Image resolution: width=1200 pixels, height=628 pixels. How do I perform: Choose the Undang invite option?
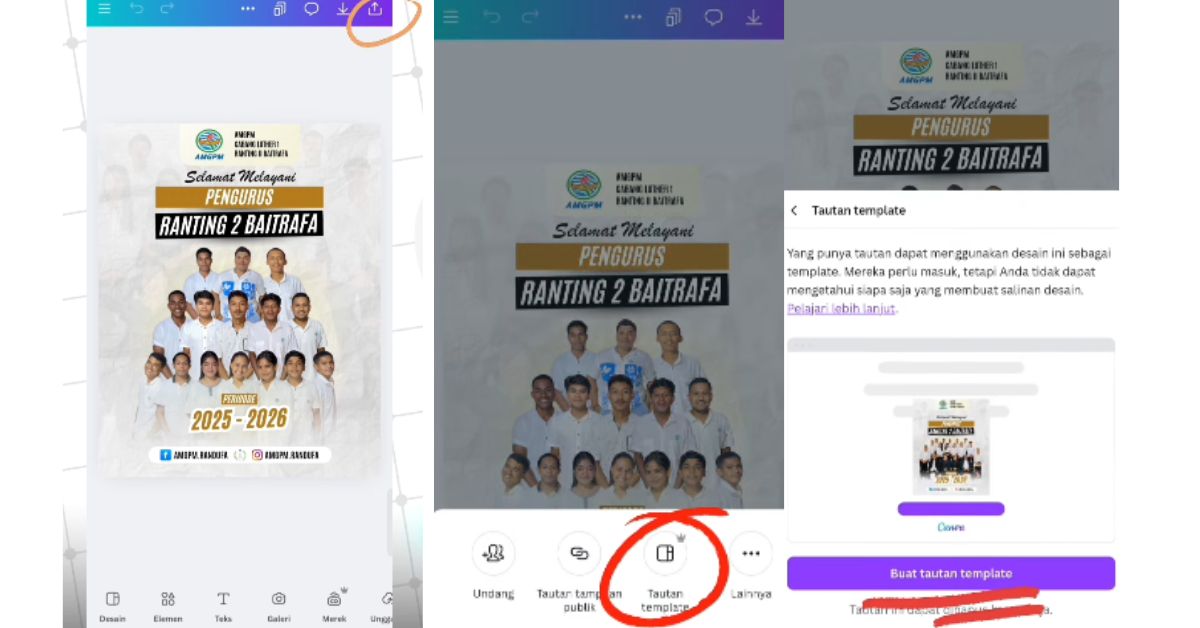pos(493,567)
